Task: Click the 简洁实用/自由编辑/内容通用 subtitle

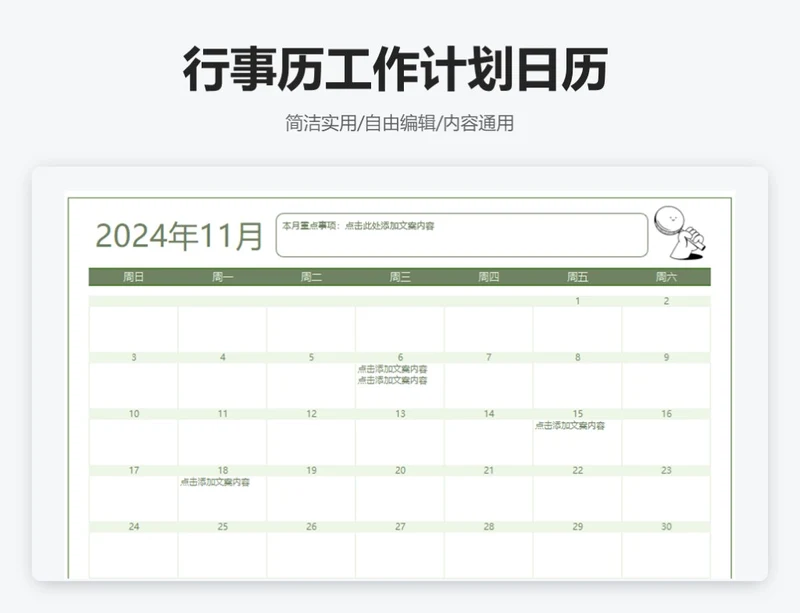Action: [399, 124]
